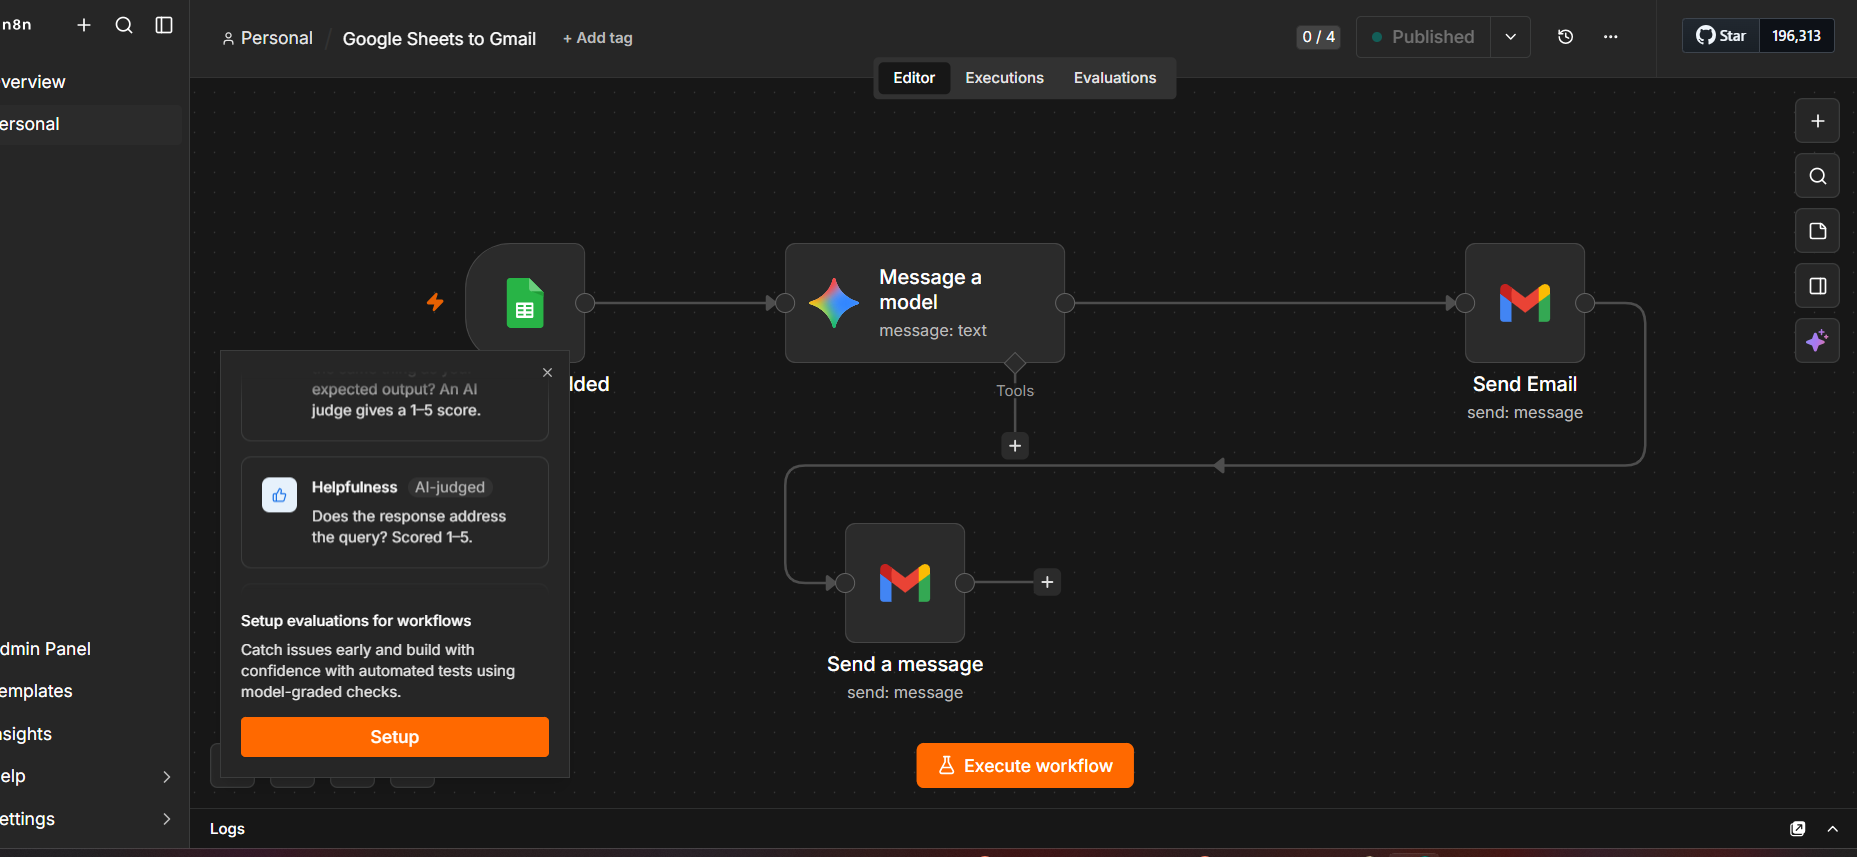Image resolution: width=1857 pixels, height=857 pixels.
Task: Click the Tools diamond connector
Action: [x=1015, y=363]
